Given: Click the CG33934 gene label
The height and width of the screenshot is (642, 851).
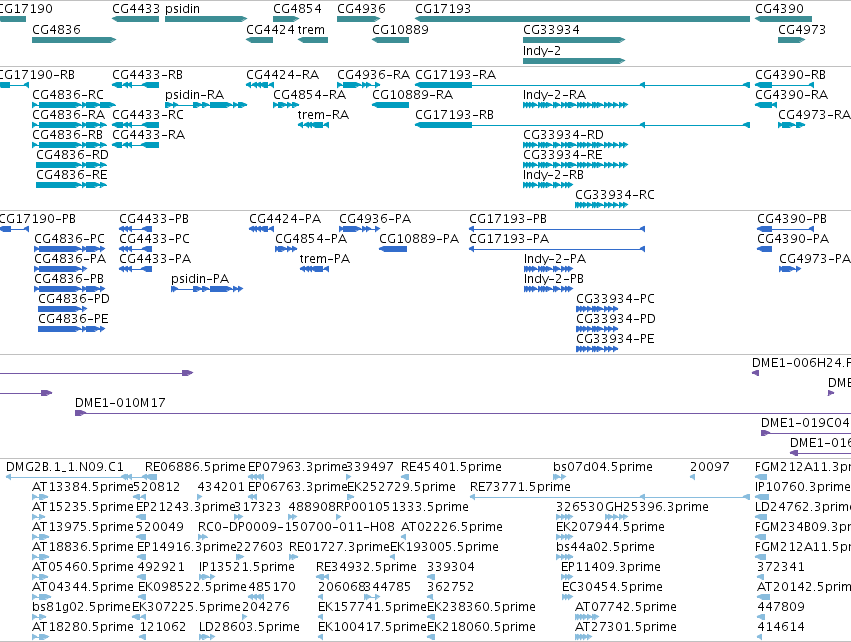Looking at the screenshot, I should point(551,30).
